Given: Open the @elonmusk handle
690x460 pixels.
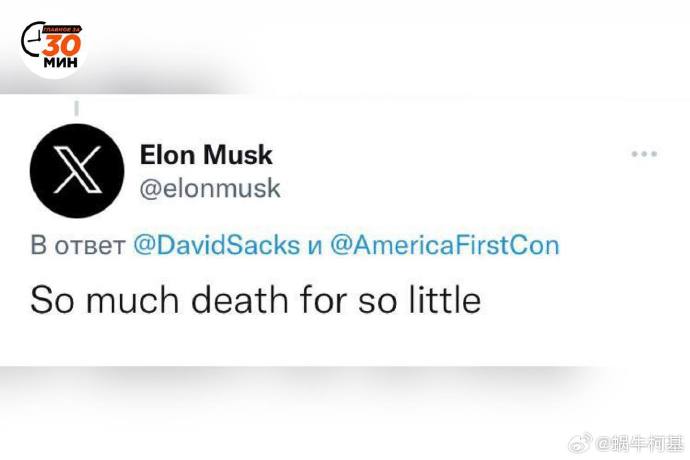Looking at the screenshot, I should coord(210,188).
